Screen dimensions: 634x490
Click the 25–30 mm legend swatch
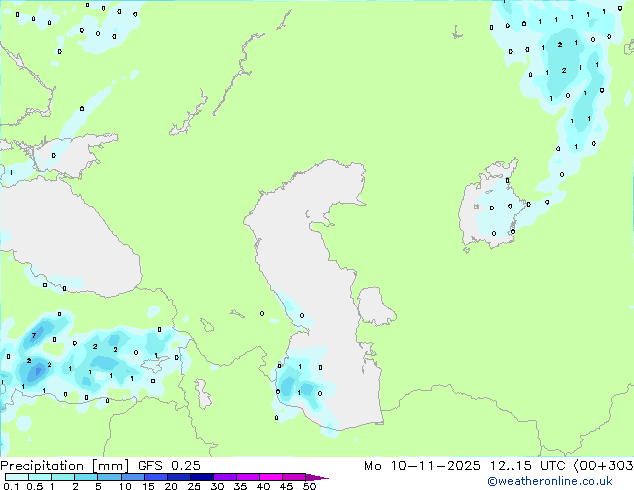click(202, 477)
